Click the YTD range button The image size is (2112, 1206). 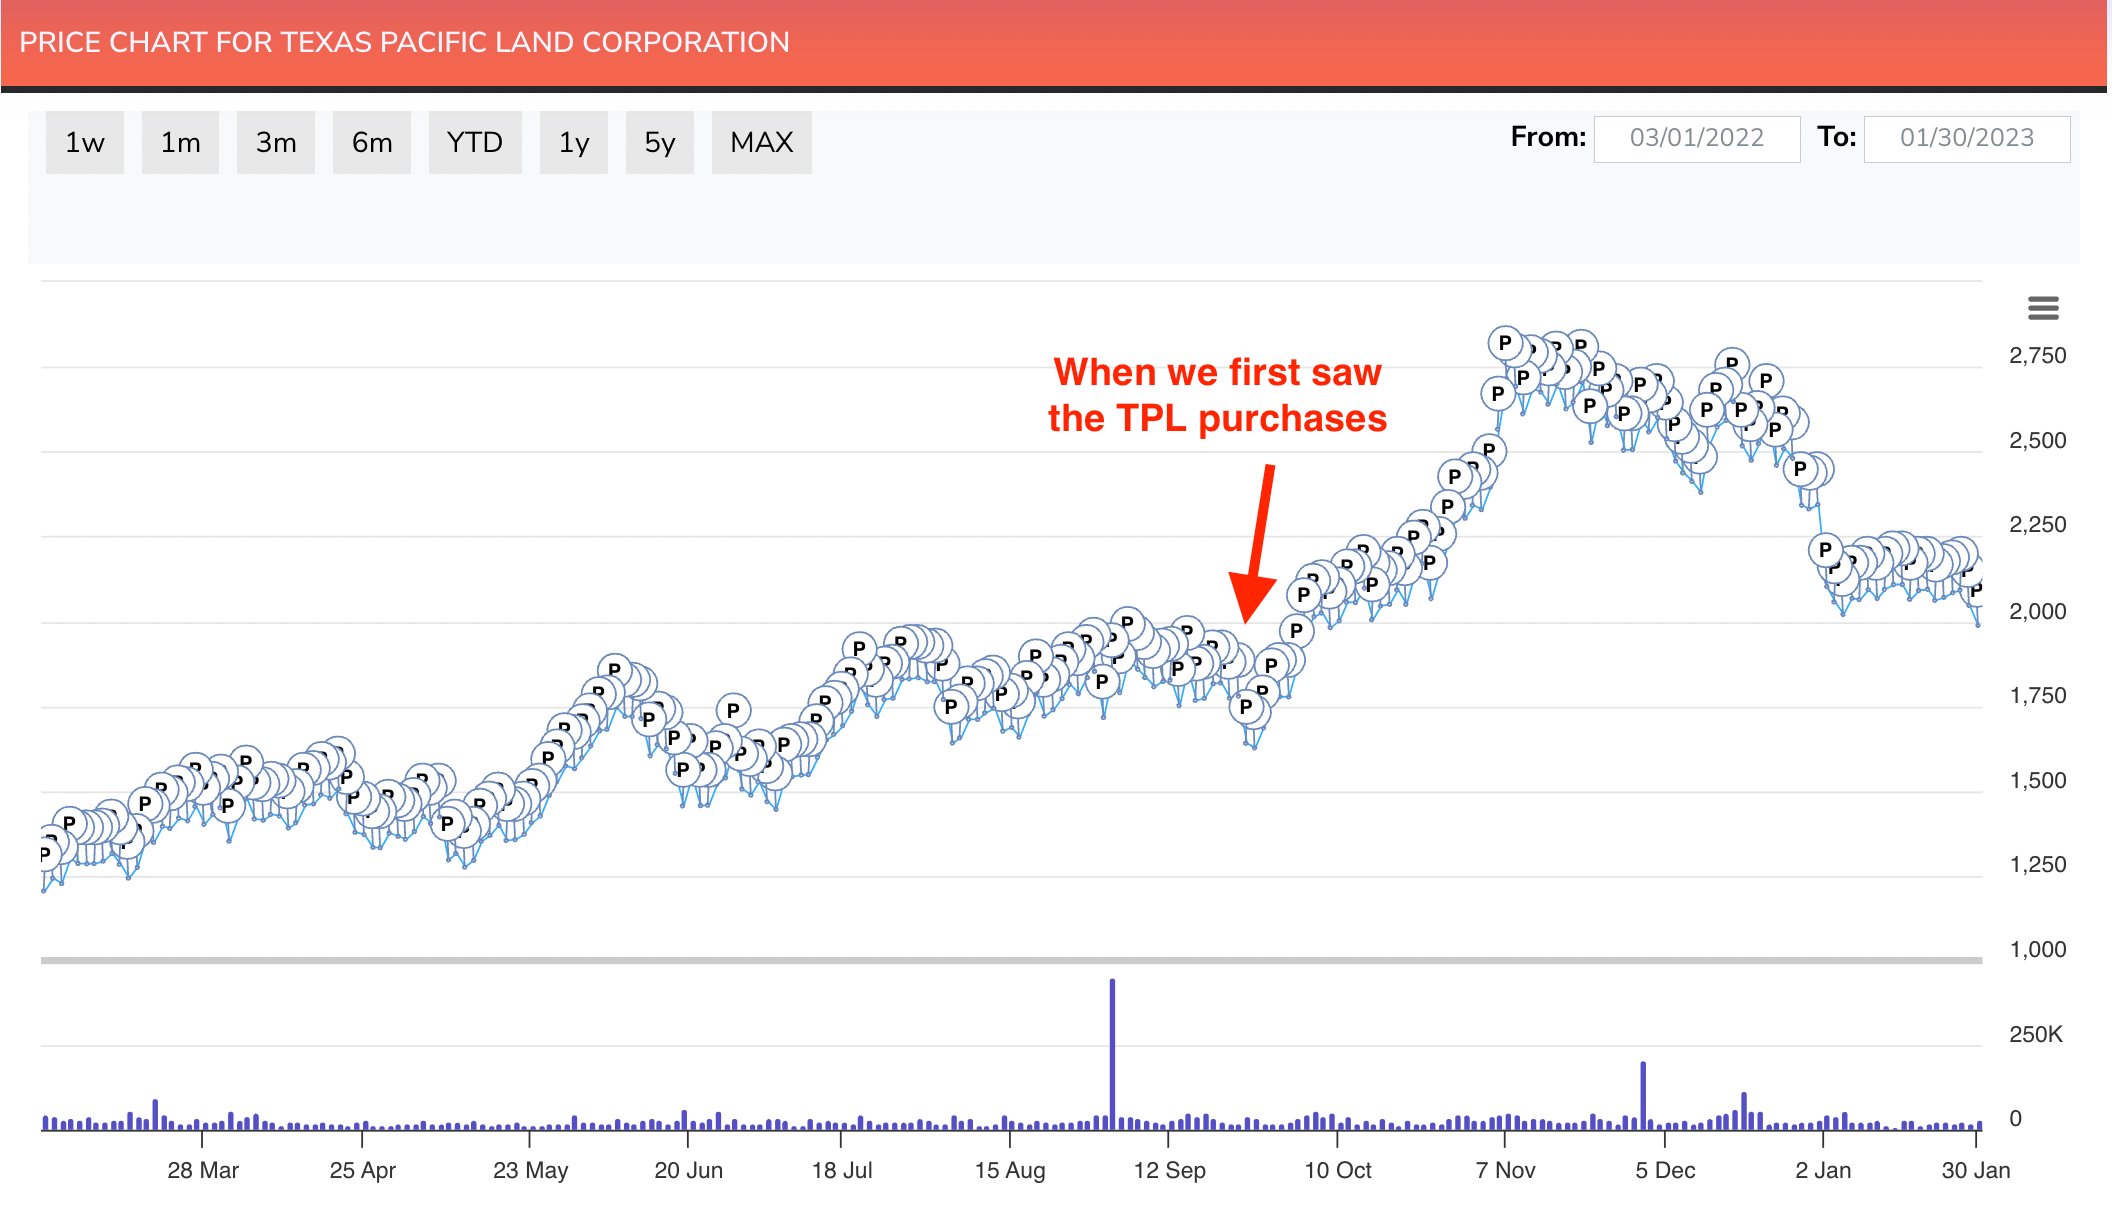(474, 143)
